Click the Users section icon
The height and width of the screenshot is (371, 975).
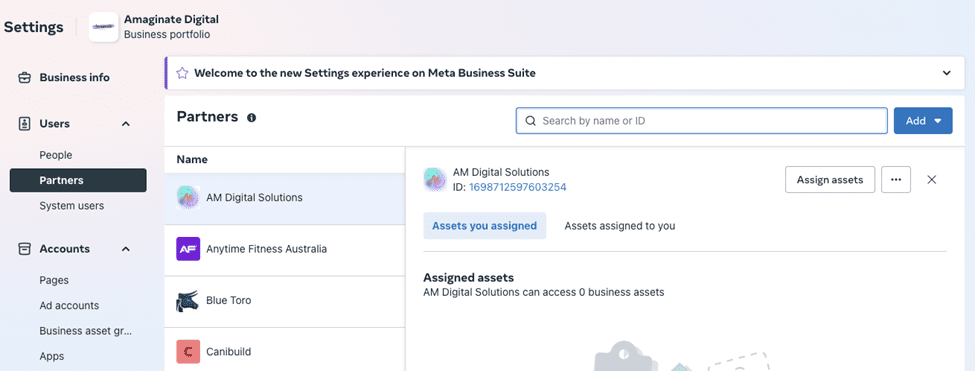(x=24, y=124)
